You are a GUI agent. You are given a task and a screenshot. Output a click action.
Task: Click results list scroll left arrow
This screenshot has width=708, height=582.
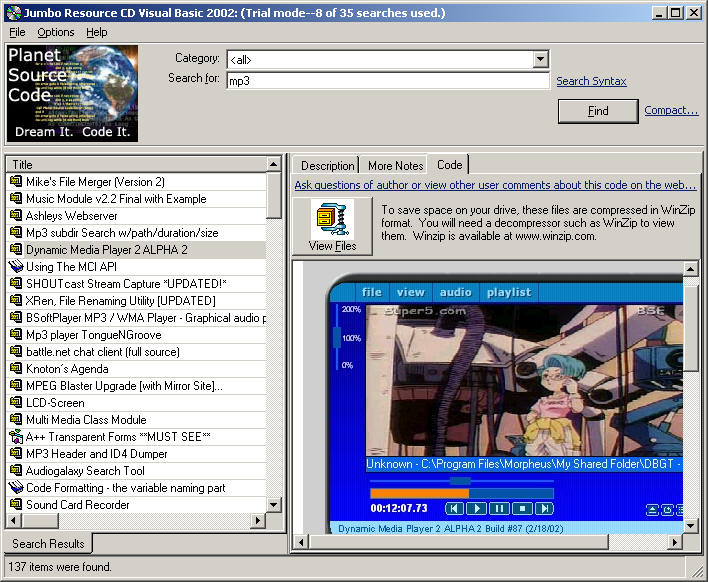[x=14, y=520]
